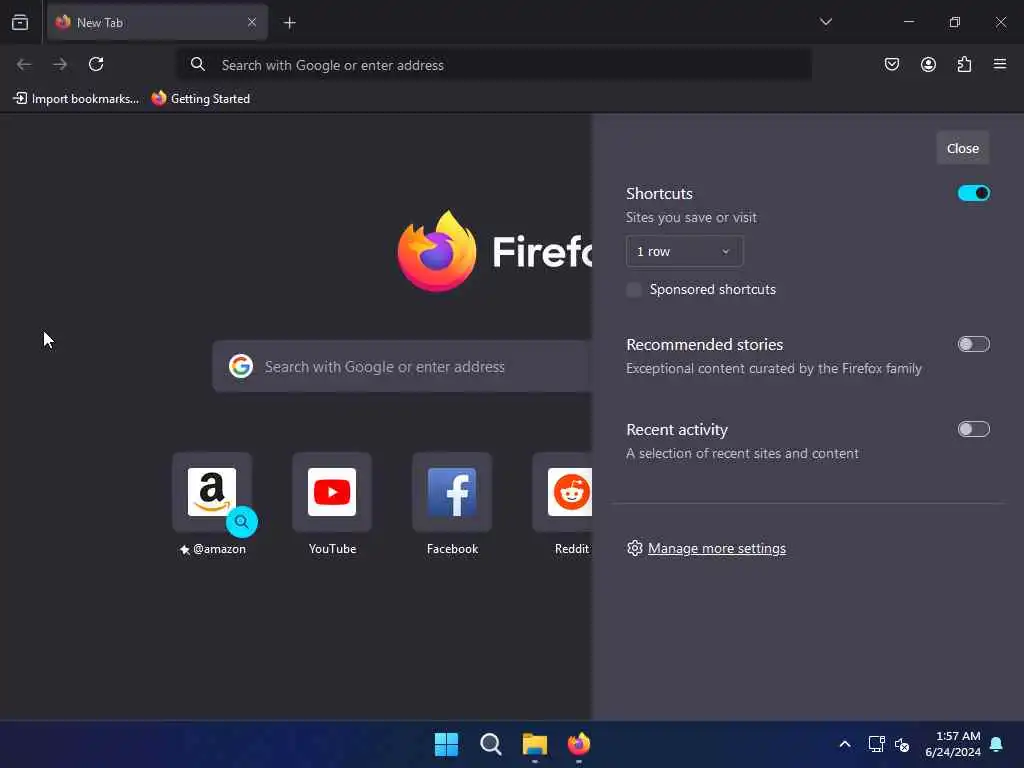Select the New Tab tab
The image size is (1024, 768).
click(x=157, y=22)
